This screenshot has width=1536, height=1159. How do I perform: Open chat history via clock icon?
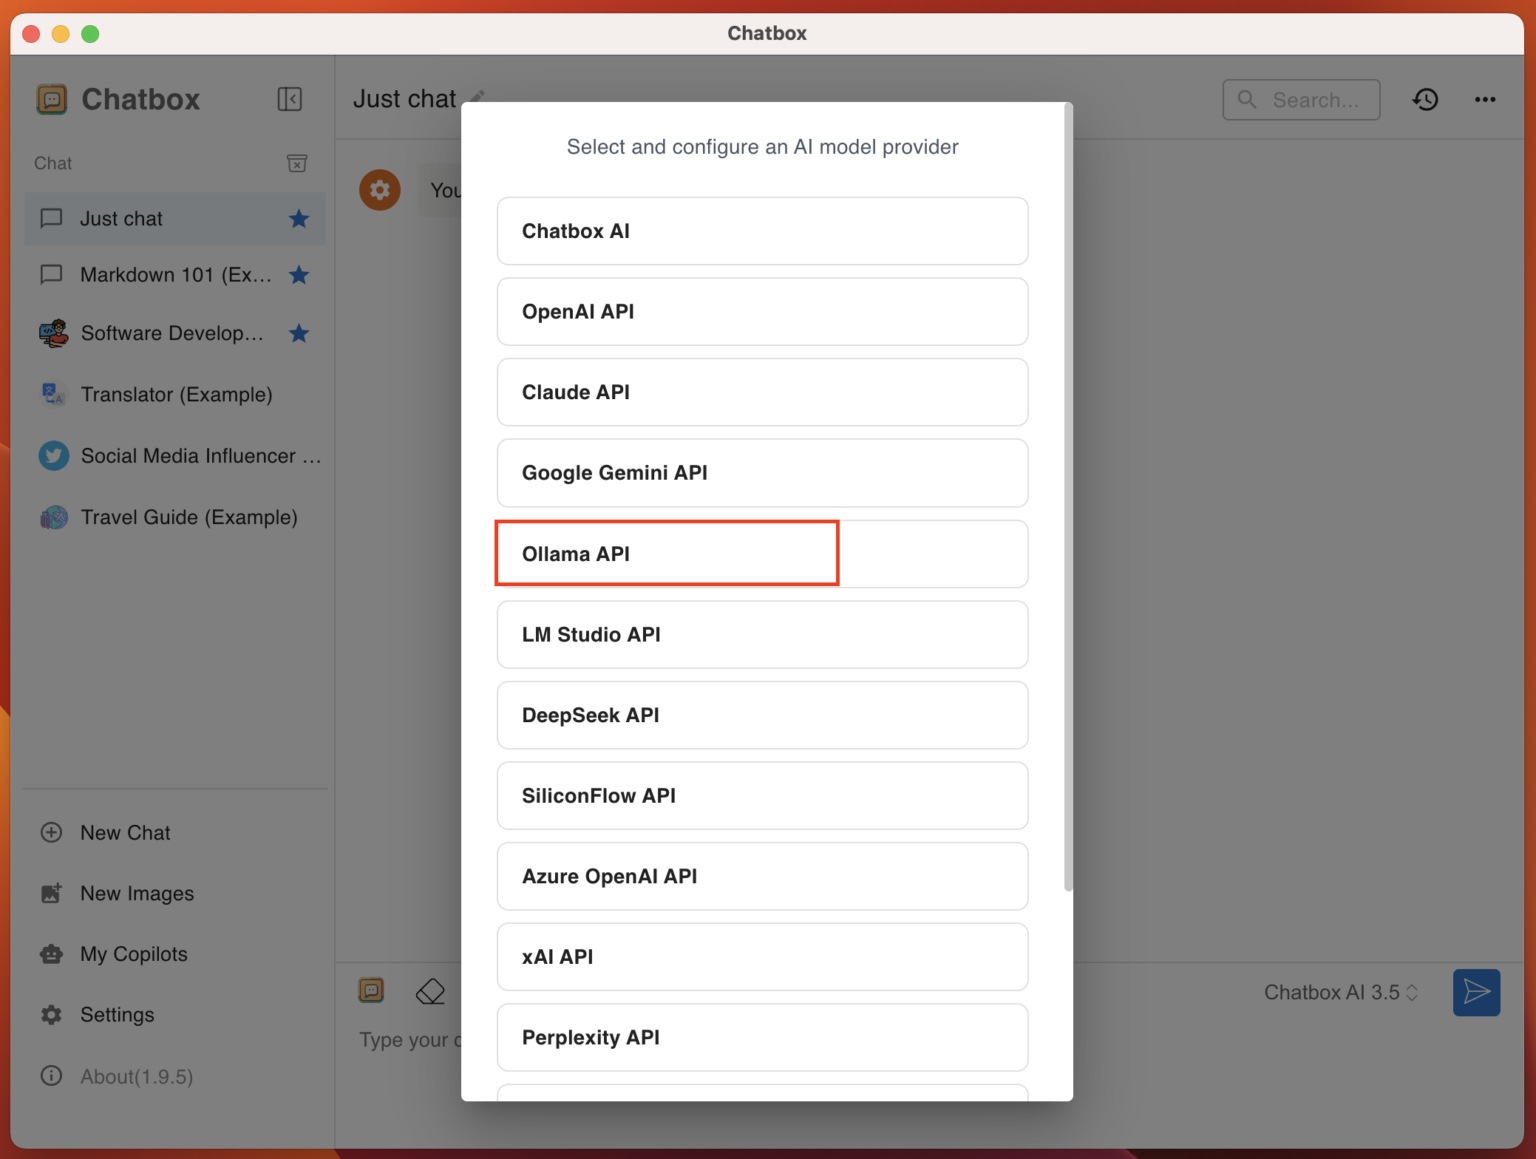click(1425, 99)
